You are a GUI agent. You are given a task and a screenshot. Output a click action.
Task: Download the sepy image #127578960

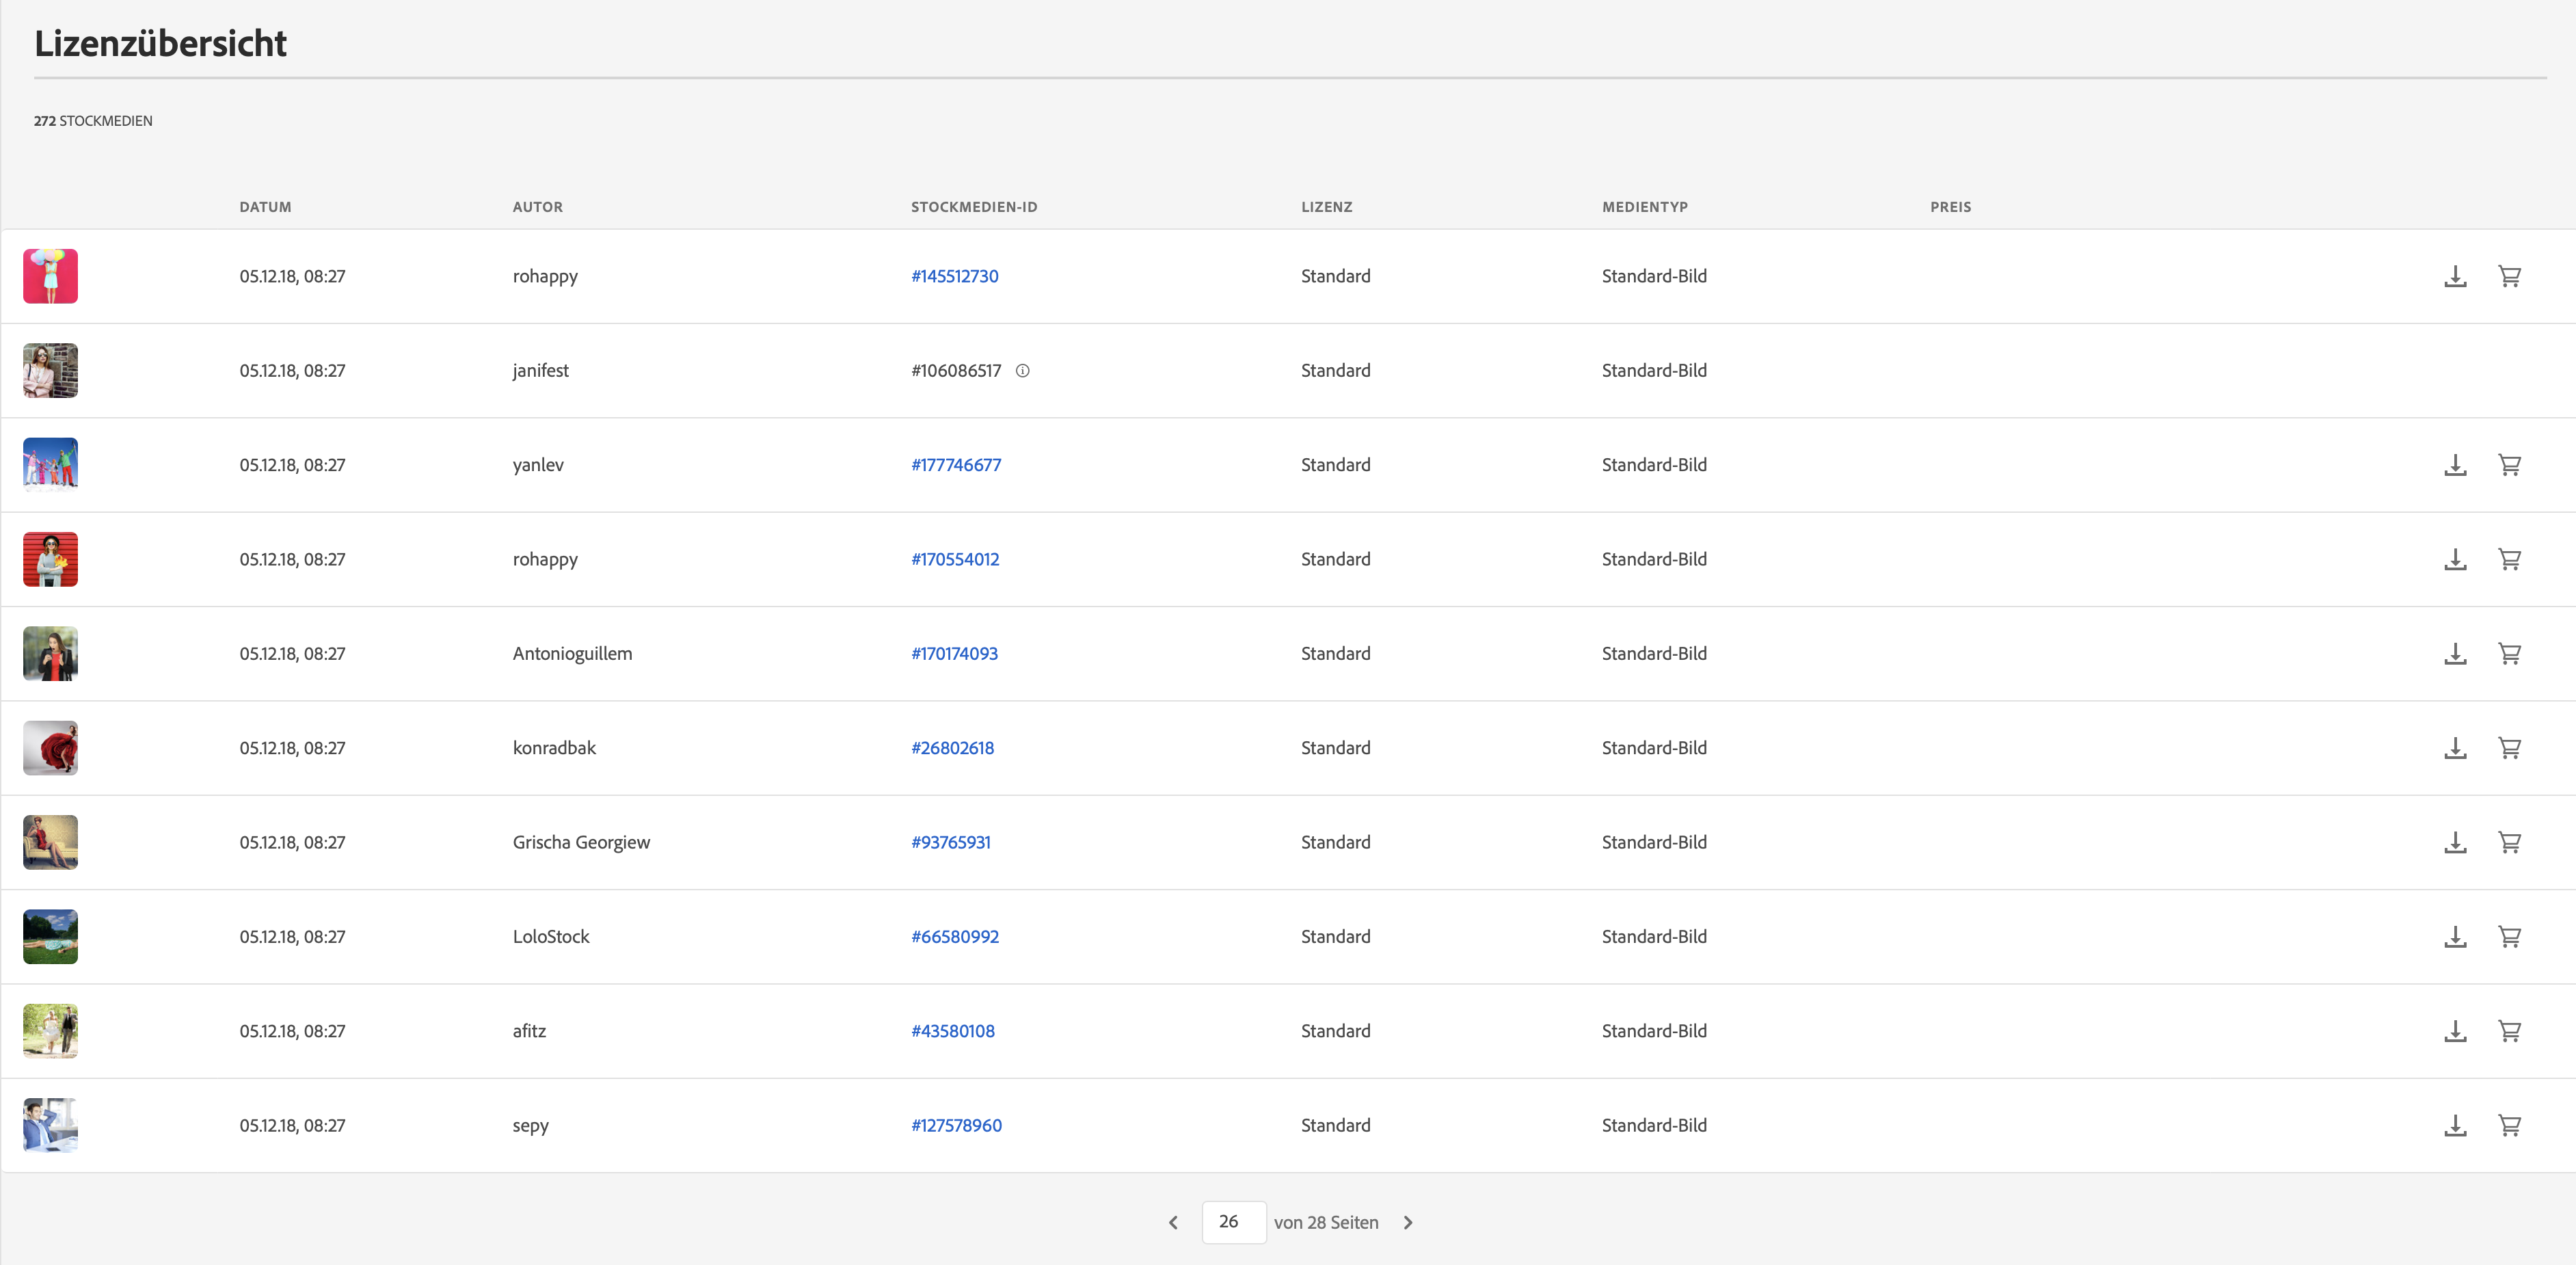click(2455, 1126)
